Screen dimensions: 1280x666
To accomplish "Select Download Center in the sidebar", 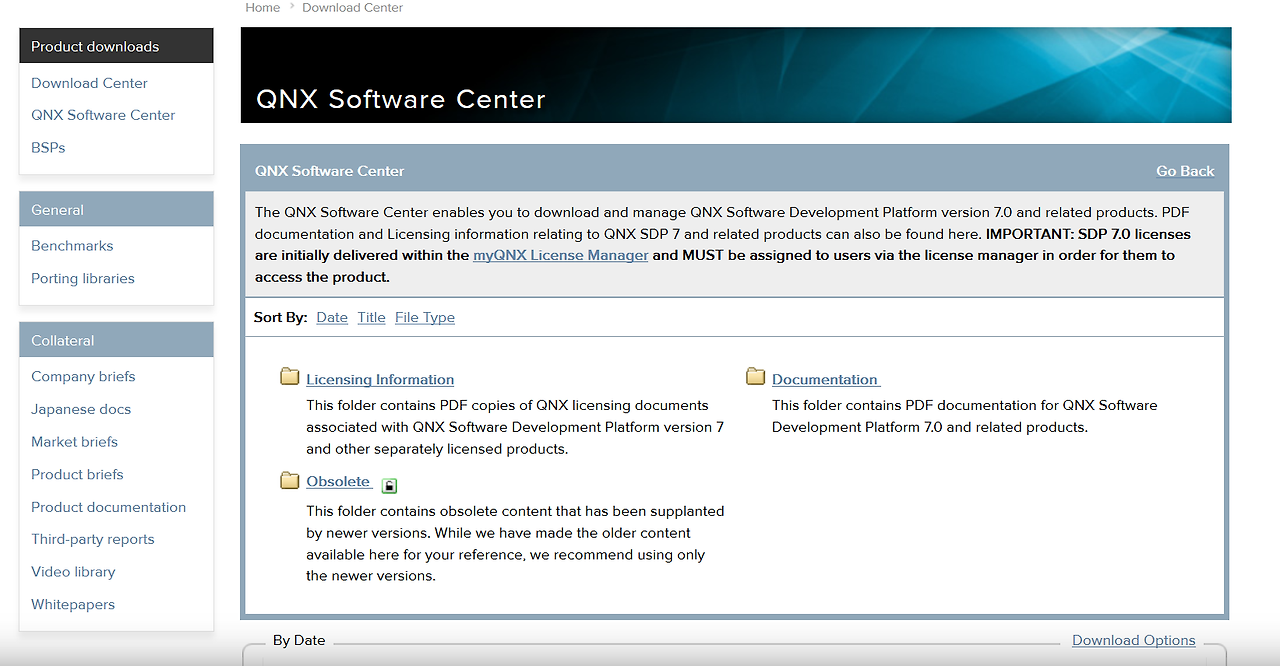I will (89, 82).
